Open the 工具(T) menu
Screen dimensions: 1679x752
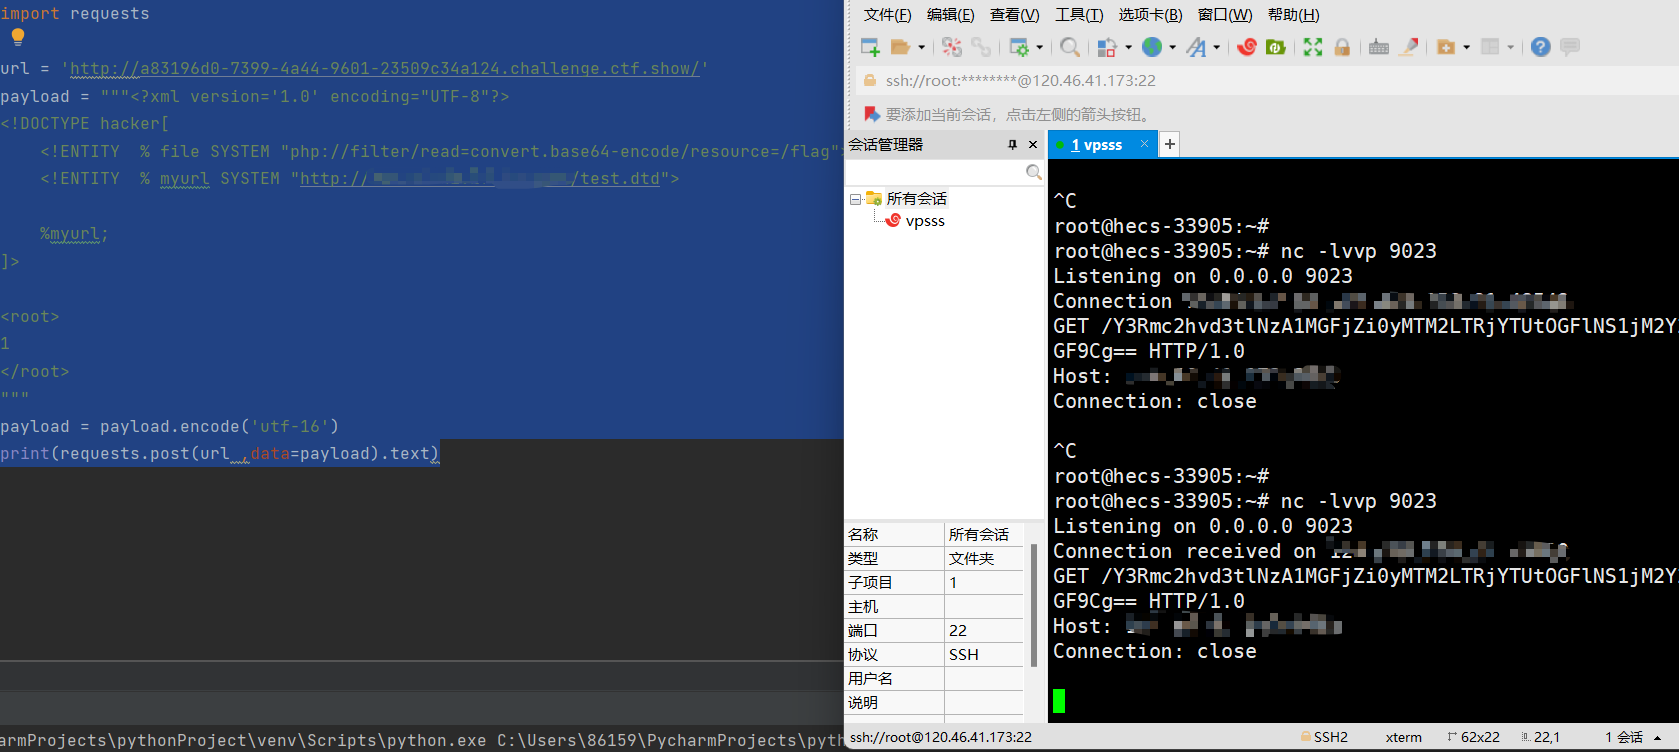1079,15
